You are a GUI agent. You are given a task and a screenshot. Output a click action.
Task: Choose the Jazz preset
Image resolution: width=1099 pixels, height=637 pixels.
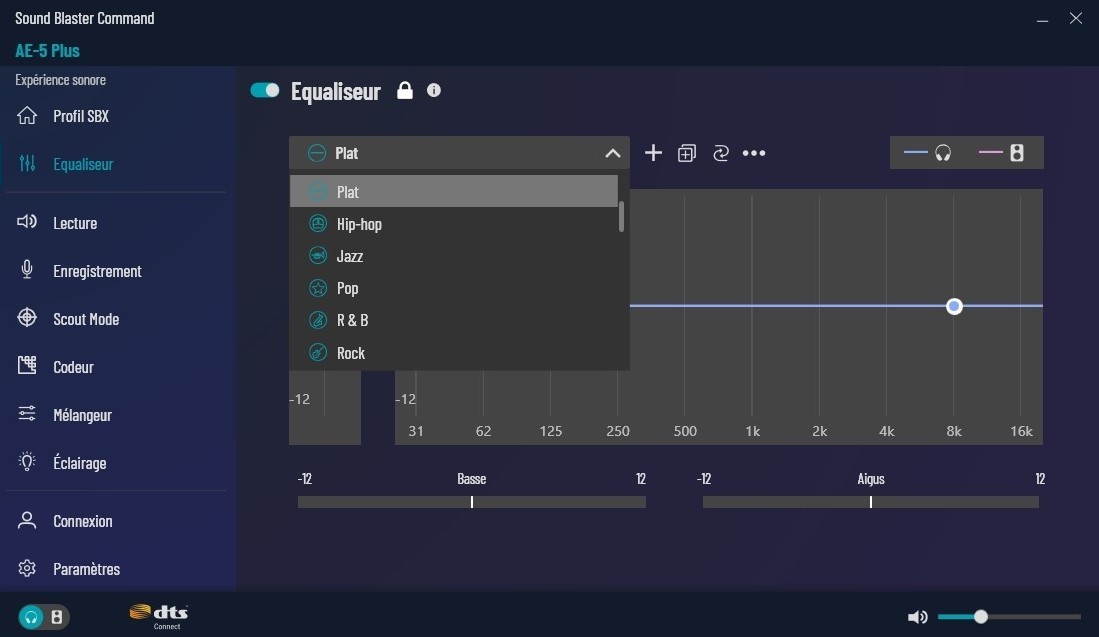(x=453, y=256)
